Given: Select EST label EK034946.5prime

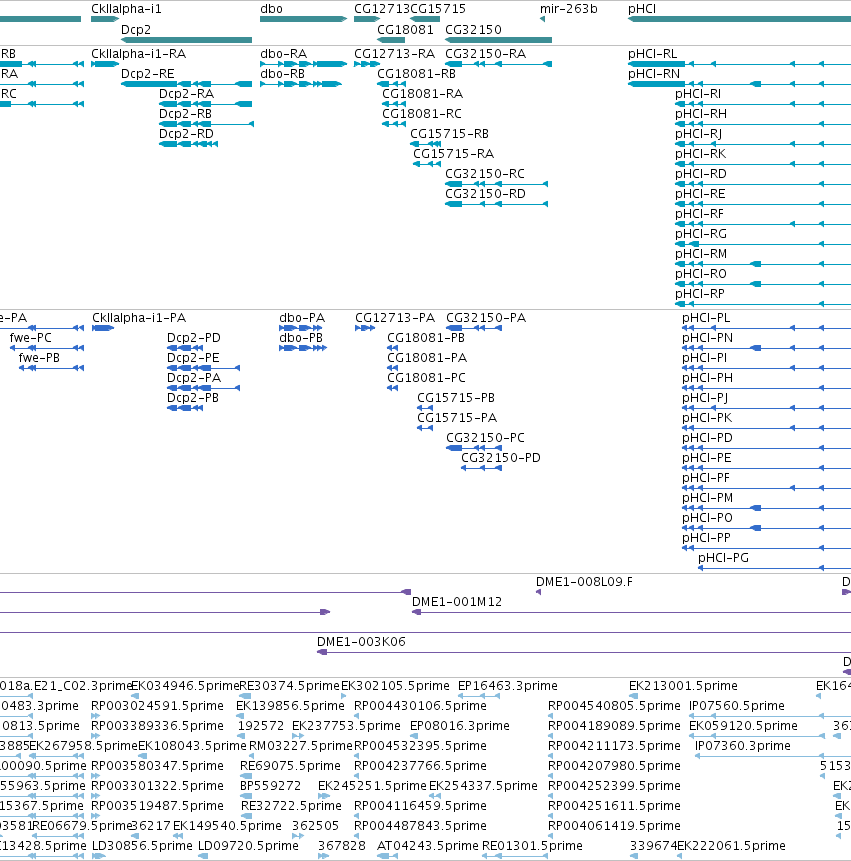Looking at the screenshot, I should coord(186,686).
